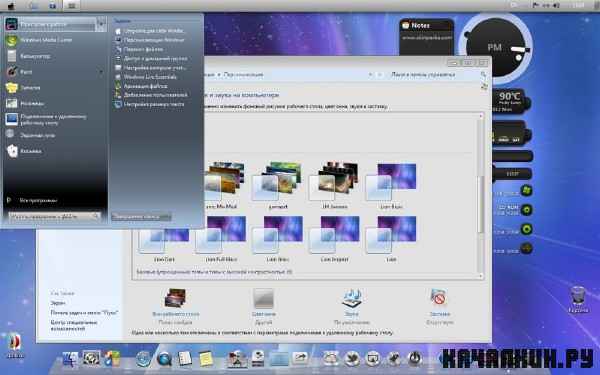Click the Notes gadget on desktop
Image resolution: width=600 pixels, height=375 pixels.
coord(426,38)
